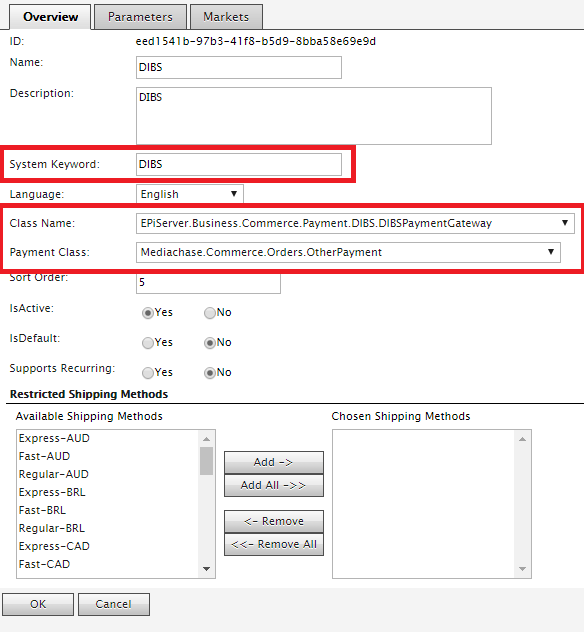Click the System Keyword input field

point(239,164)
